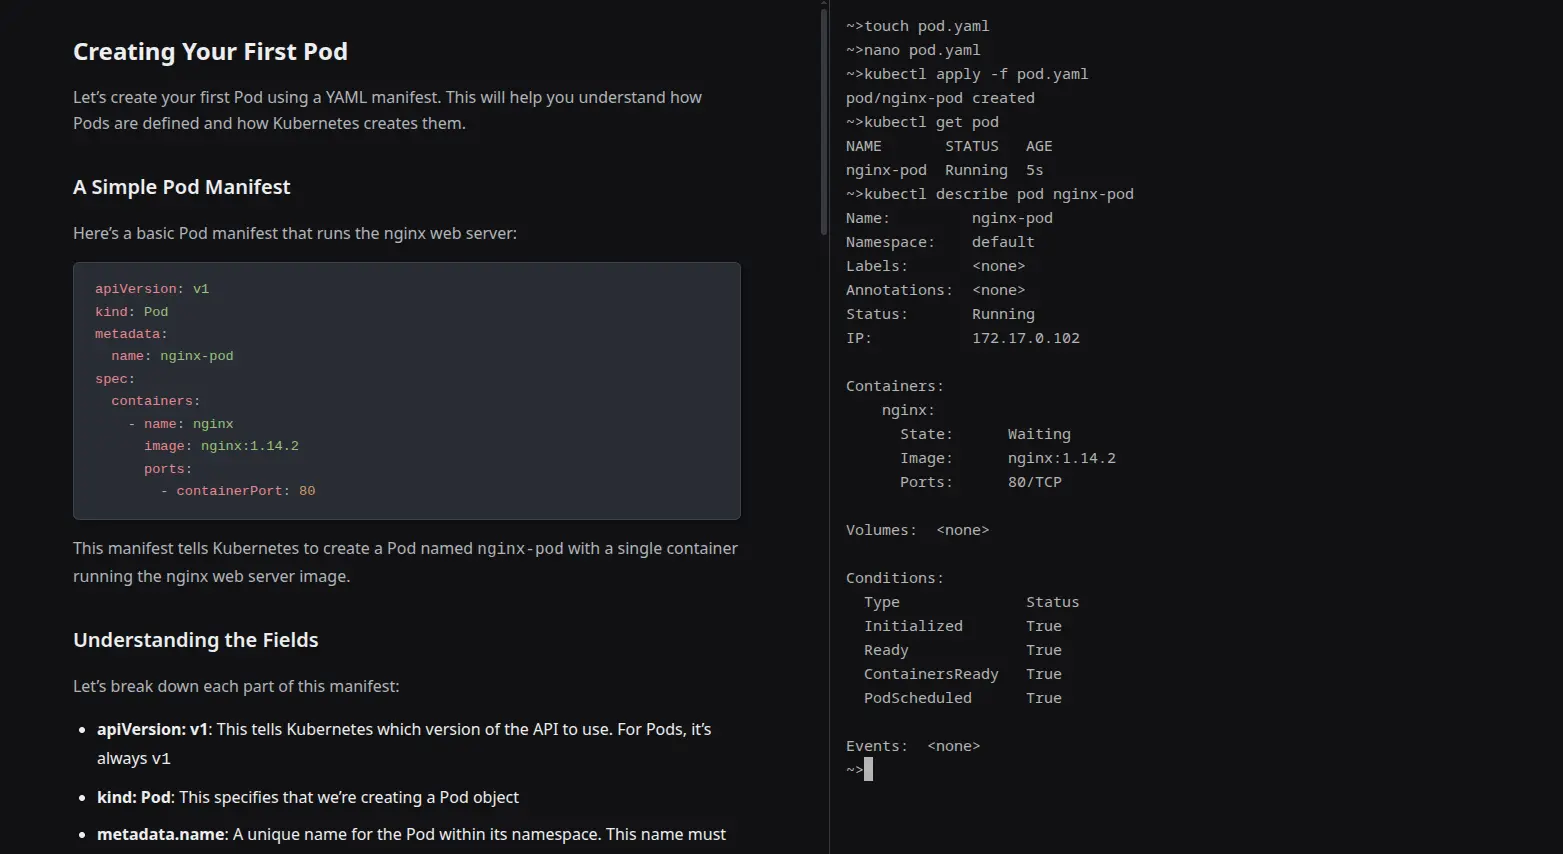Click the 'Creating Your First Pod' heading
This screenshot has height=854, width=1563.
pos(210,52)
